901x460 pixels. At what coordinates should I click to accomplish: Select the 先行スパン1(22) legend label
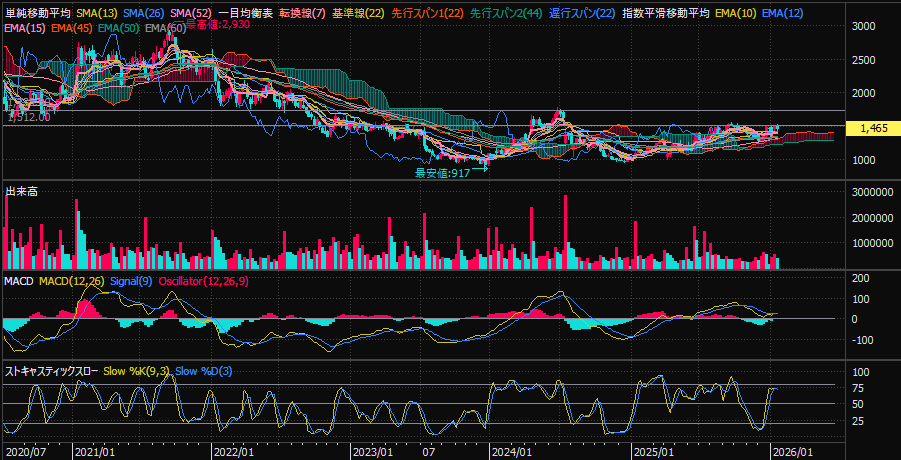coord(427,13)
